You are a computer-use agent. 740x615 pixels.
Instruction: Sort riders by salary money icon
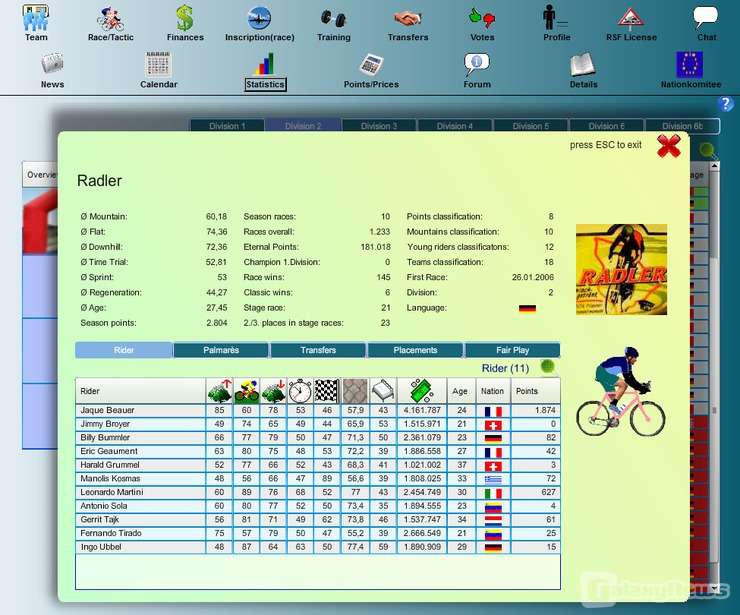422,391
